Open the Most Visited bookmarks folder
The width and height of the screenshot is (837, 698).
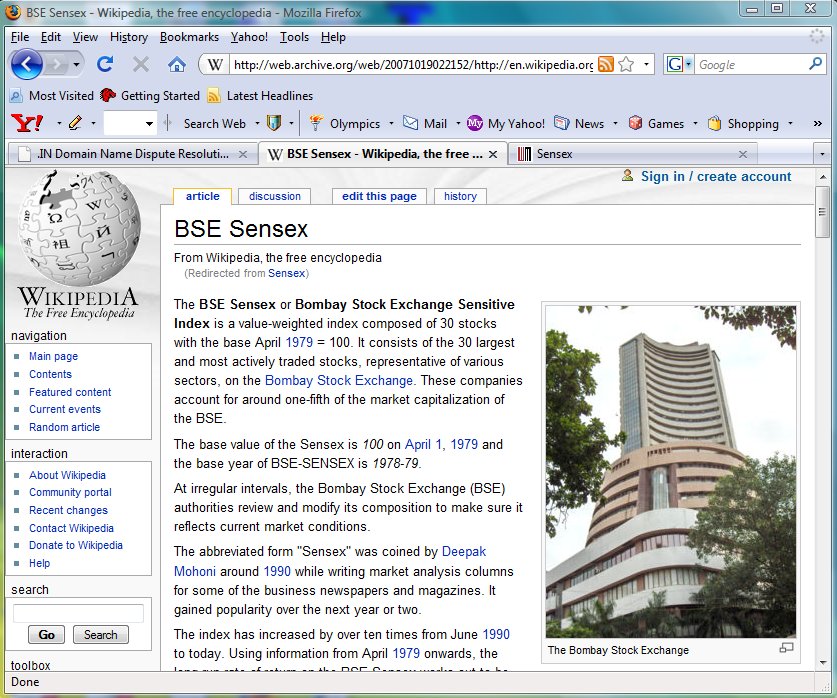52,96
